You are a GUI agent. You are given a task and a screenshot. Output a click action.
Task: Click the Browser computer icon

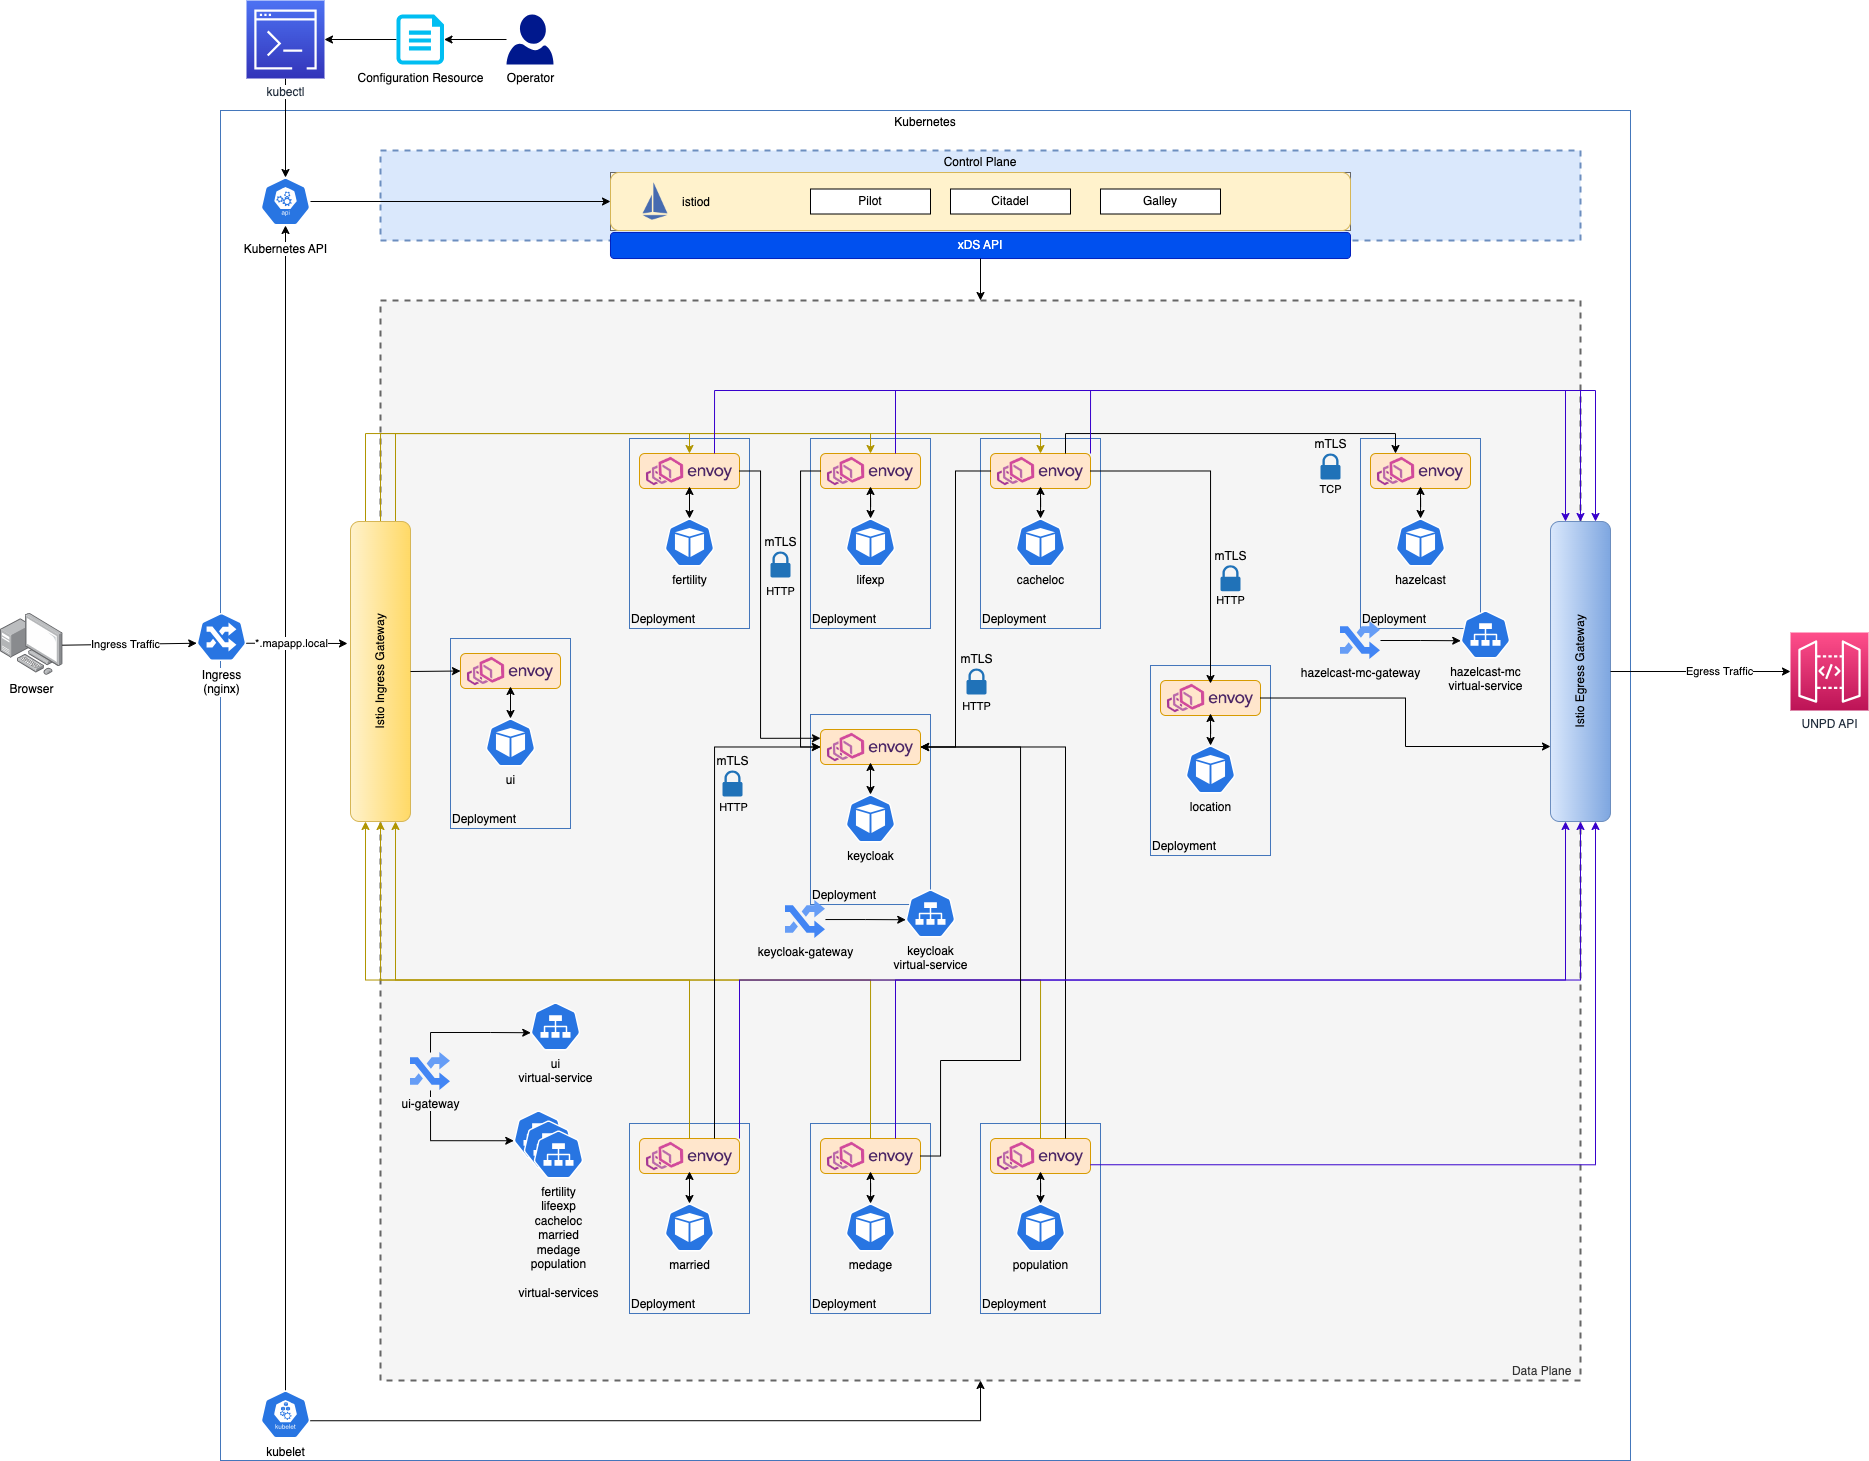pos(31,644)
